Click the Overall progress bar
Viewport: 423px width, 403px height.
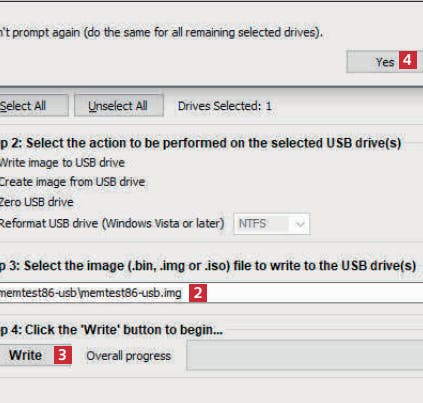(305, 355)
